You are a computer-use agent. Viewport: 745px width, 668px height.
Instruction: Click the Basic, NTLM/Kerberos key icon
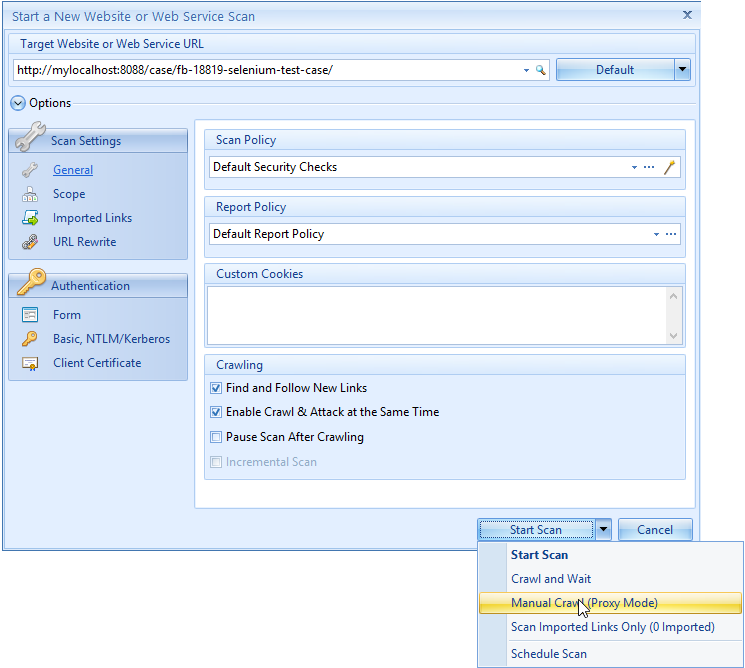pos(30,339)
